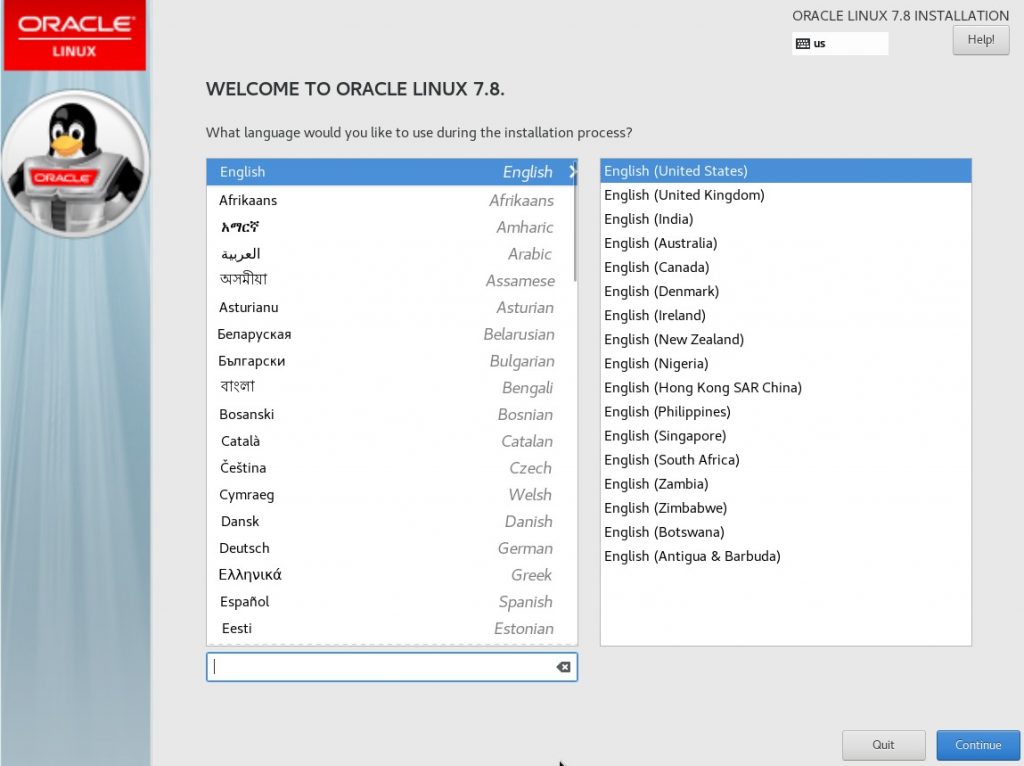Image resolution: width=1024 pixels, height=766 pixels.
Task: Select Afrikaans in the language list
Action: pyautogui.click(x=392, y=200)
